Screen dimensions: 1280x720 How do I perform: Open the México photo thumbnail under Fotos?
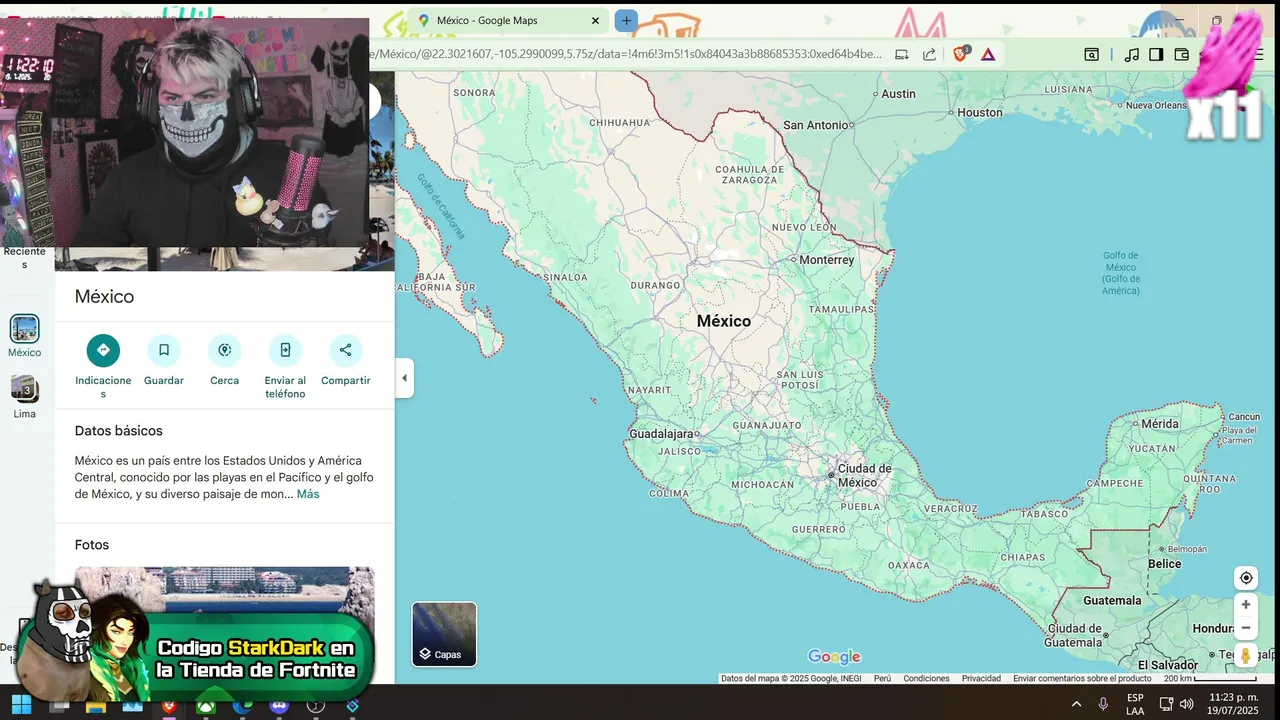225,593
